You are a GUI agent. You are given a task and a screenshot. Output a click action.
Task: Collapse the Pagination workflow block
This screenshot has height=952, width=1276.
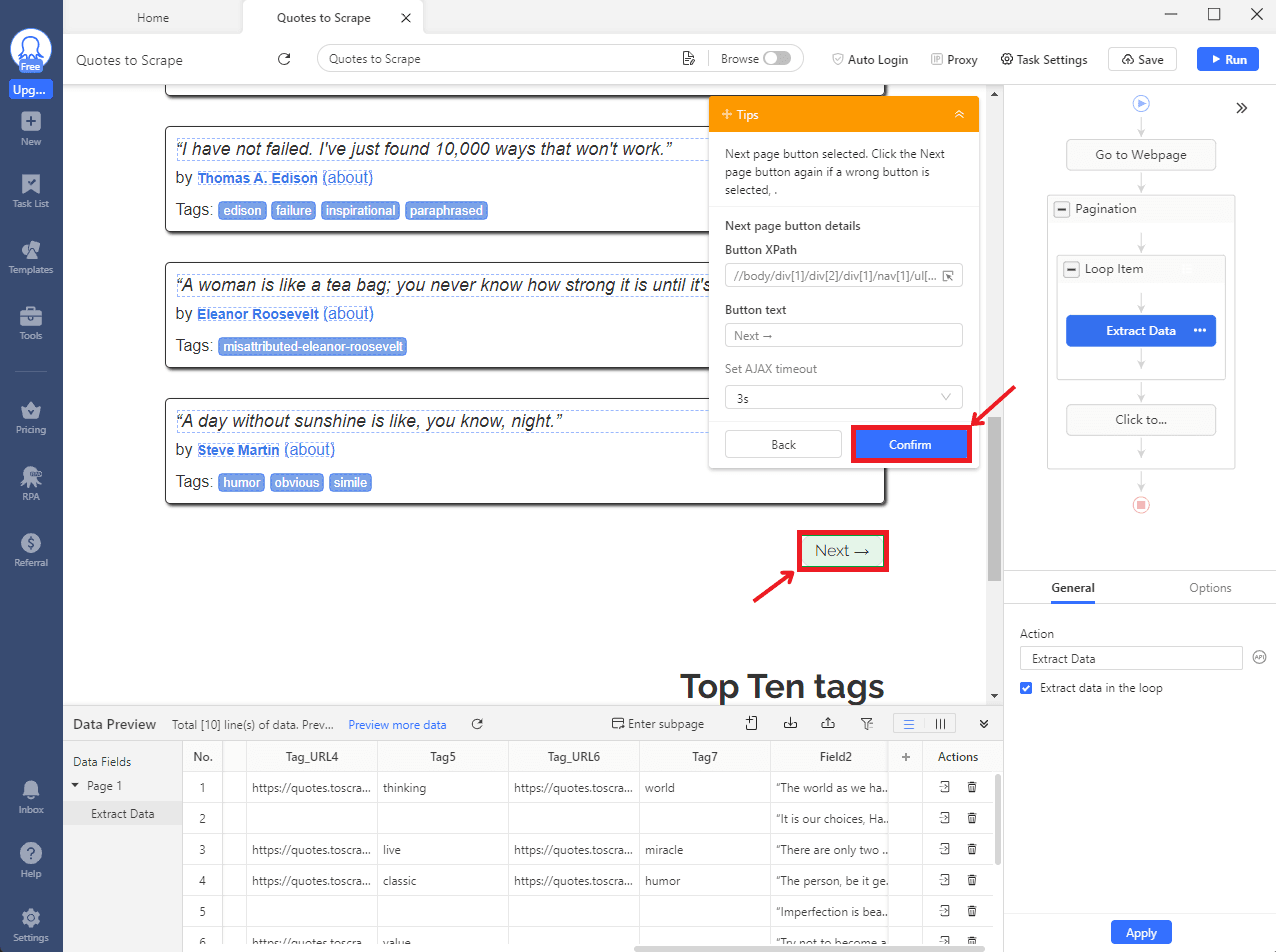1062,209
